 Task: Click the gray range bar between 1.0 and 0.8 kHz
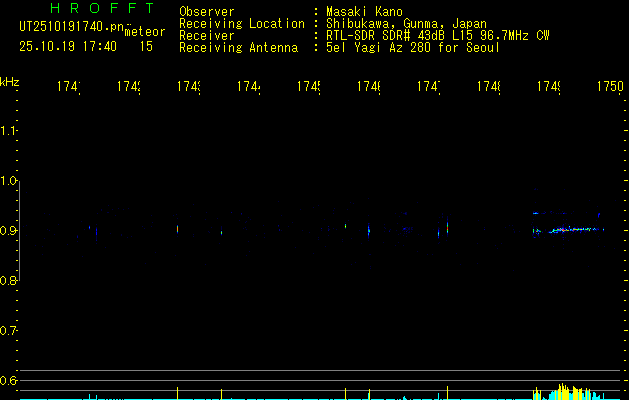tap(19, 231)
